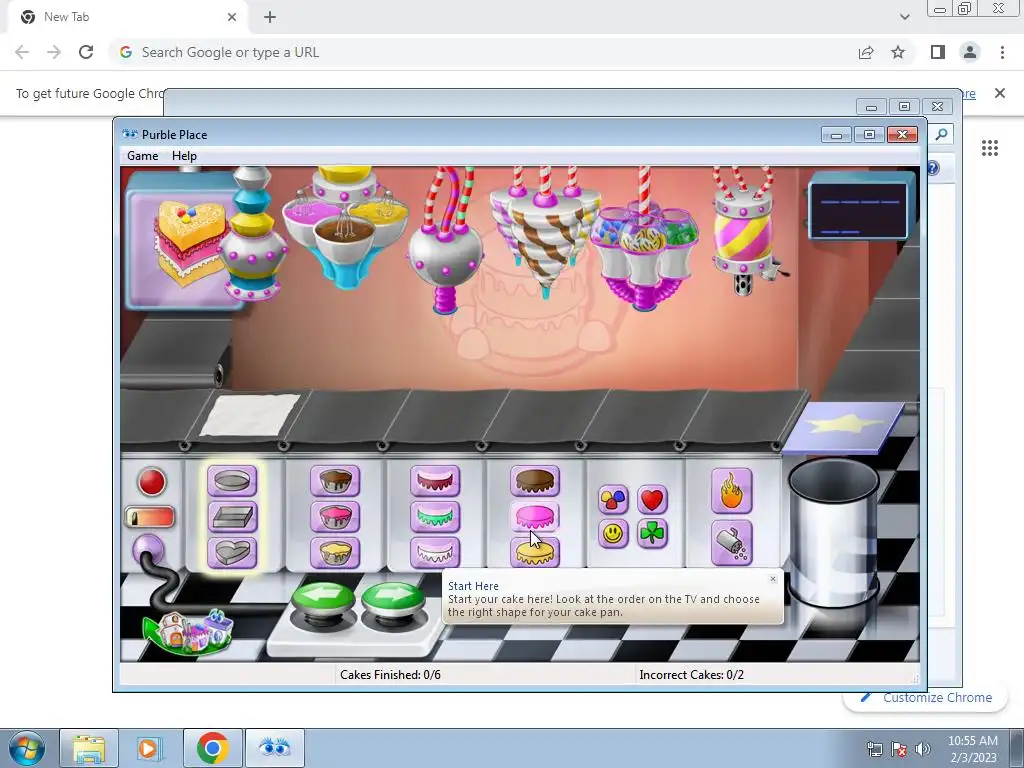Open Customize Chrome
Screen dimensions: 1024x768
pyautogui.click(x=927, y=697)
